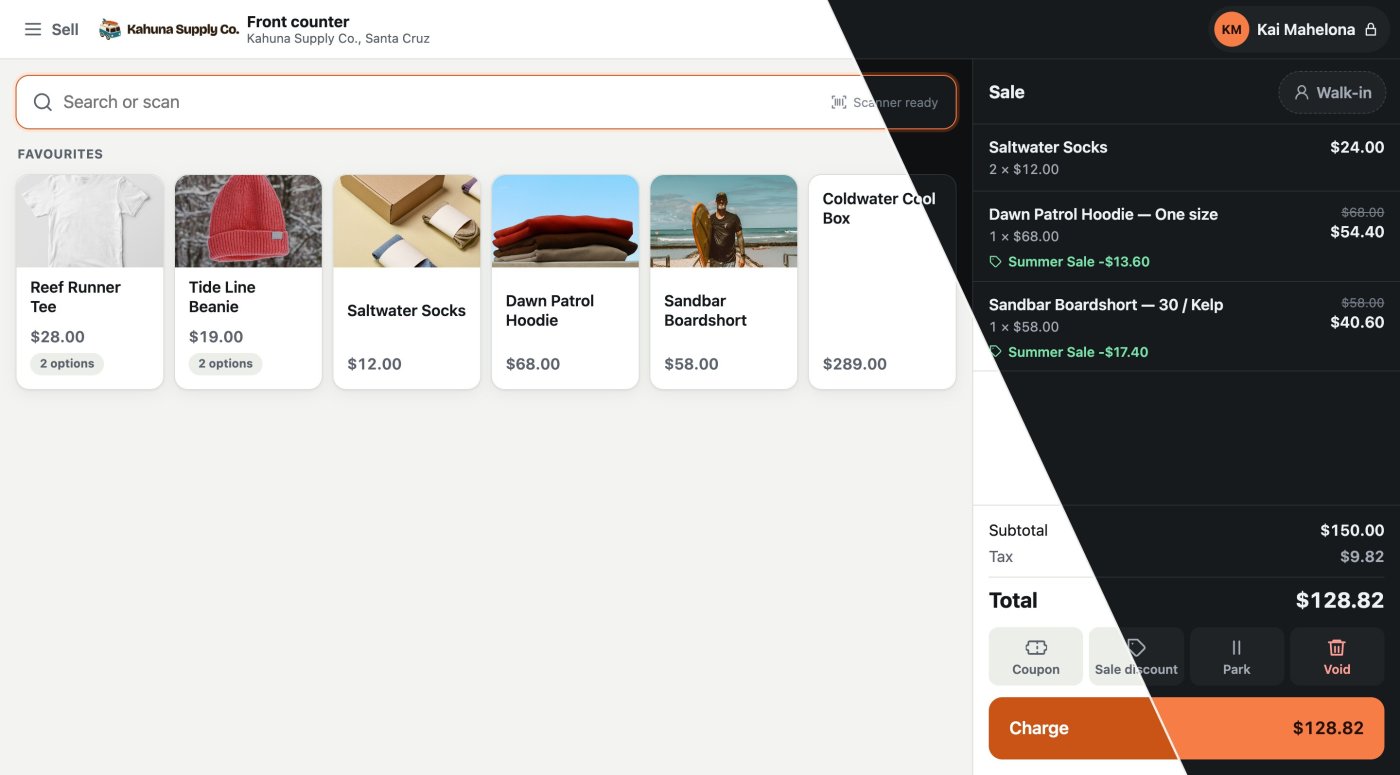Click the Tax $9.82 amount
Viewport: 1400px width, 775px height.
[x=1362, y=557]
